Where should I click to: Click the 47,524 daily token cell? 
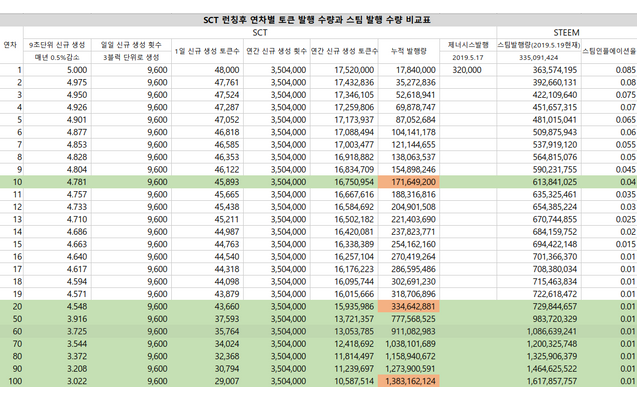pyautogui.click(x=226, y=94)
